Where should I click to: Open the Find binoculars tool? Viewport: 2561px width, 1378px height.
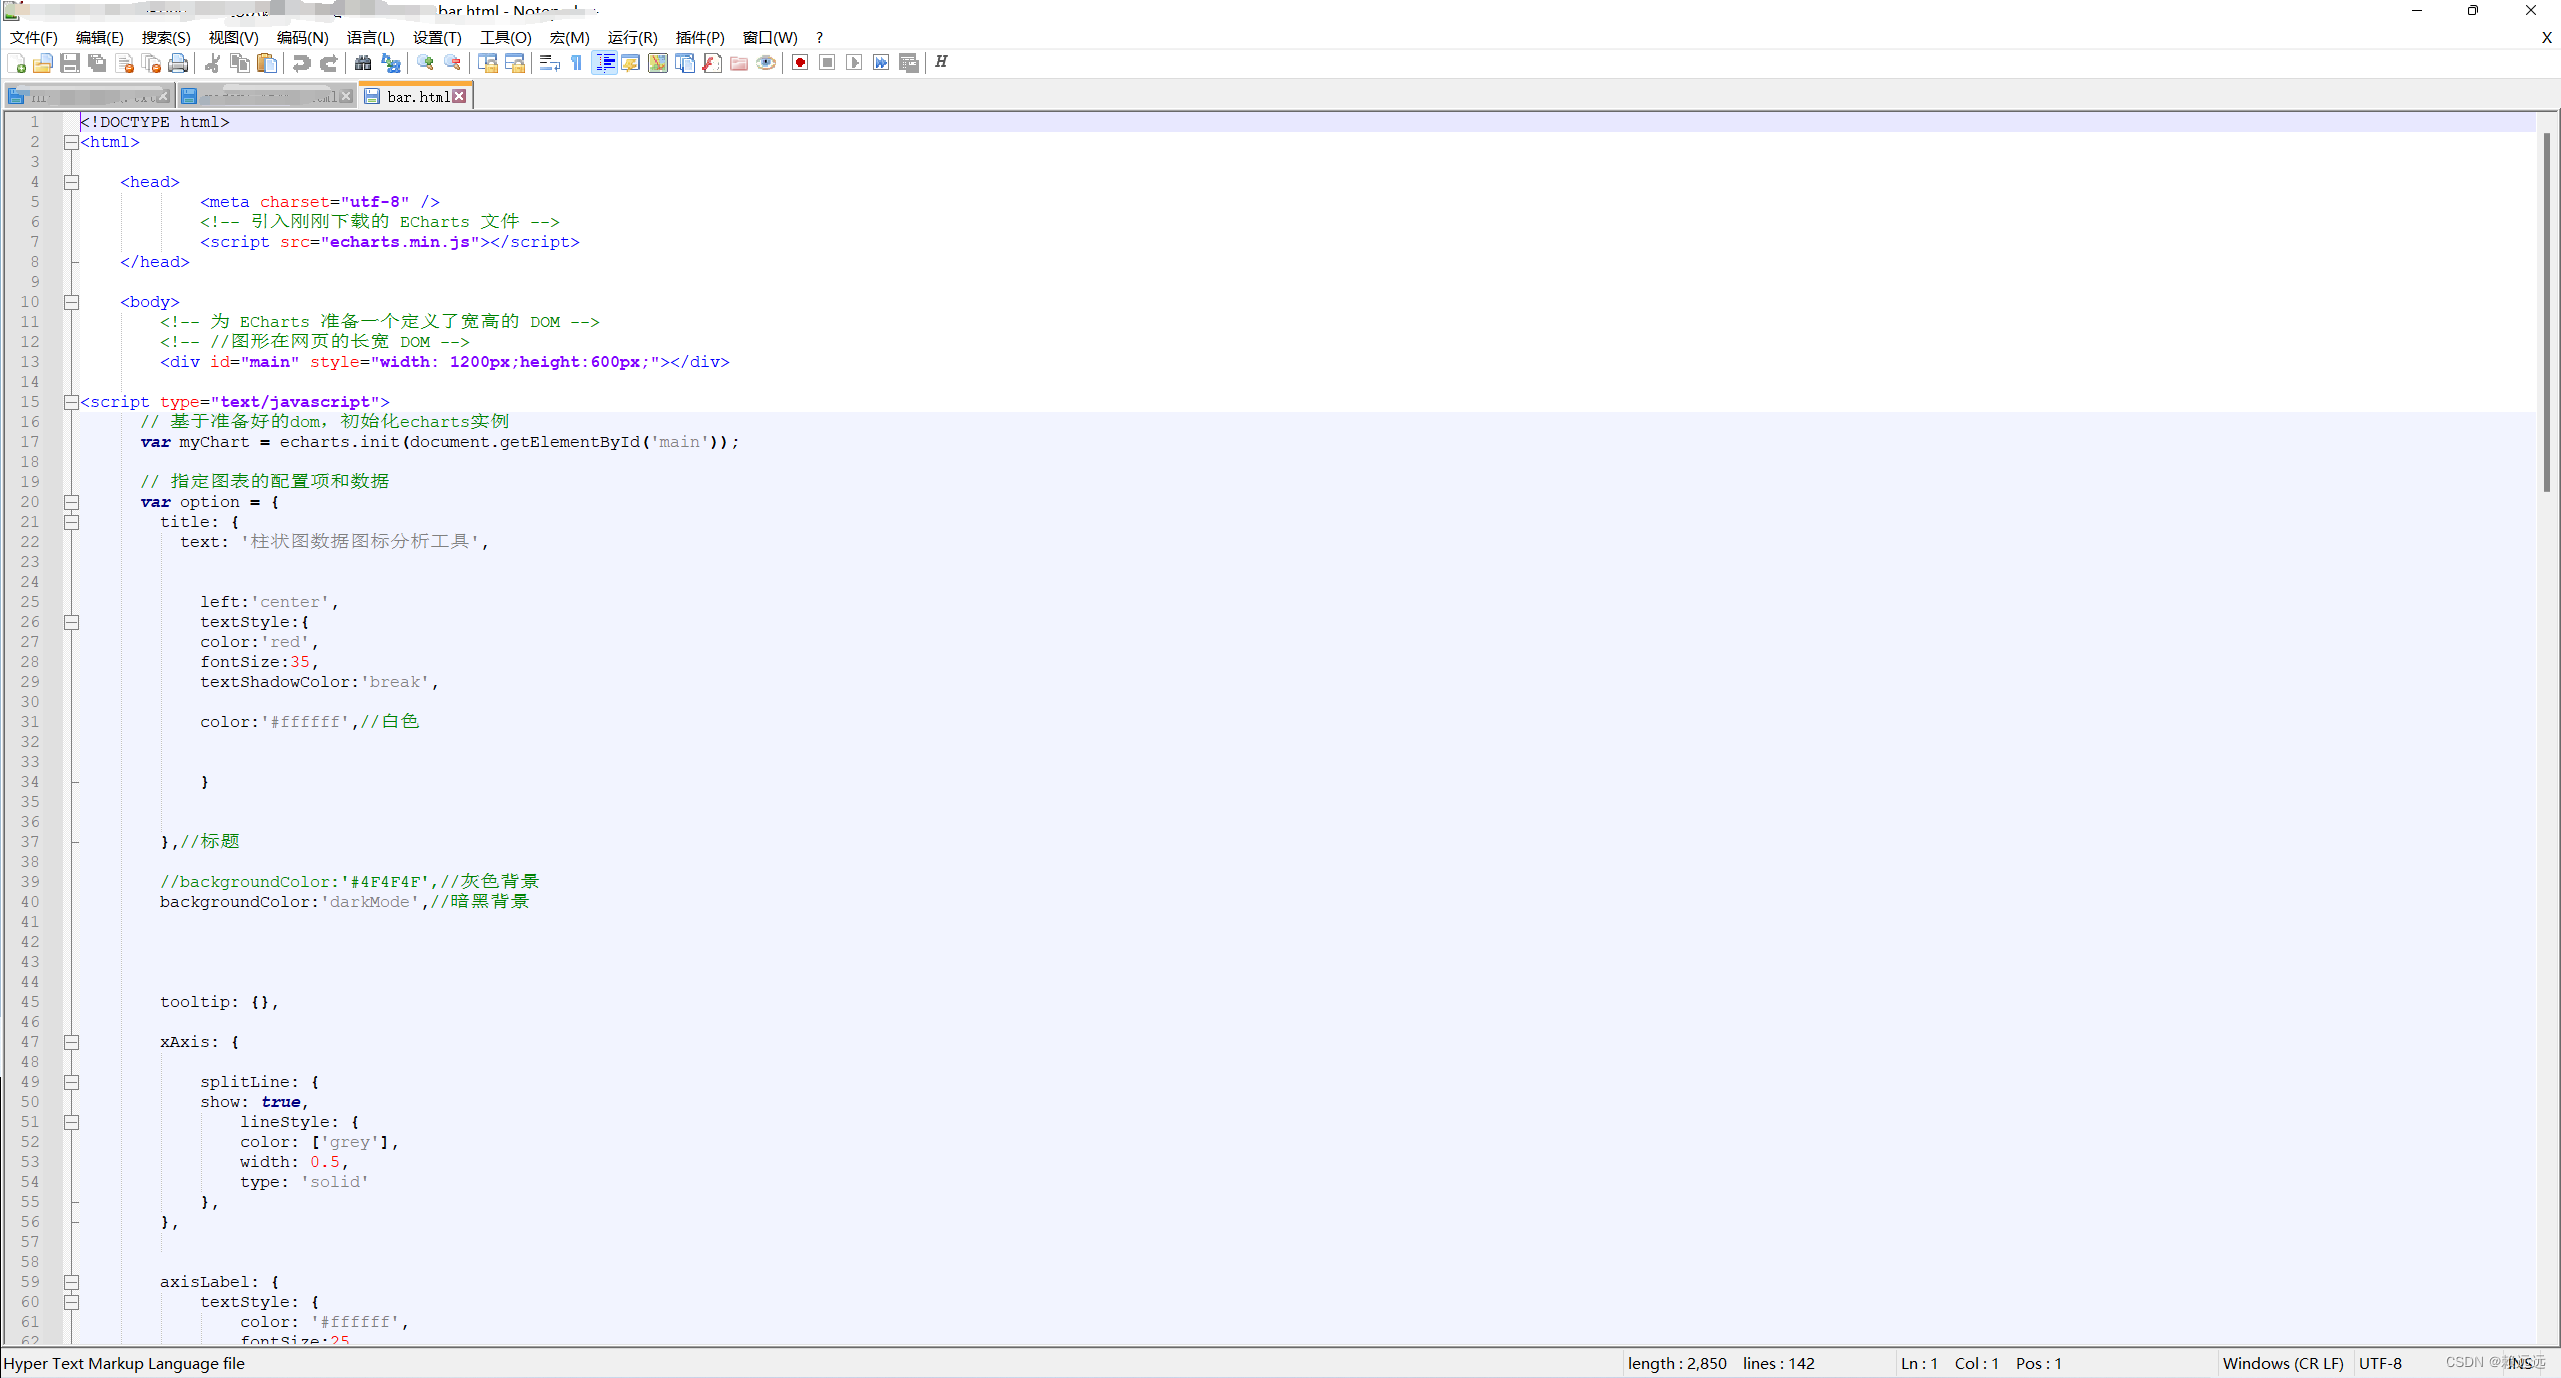click(x=363, y=63)
